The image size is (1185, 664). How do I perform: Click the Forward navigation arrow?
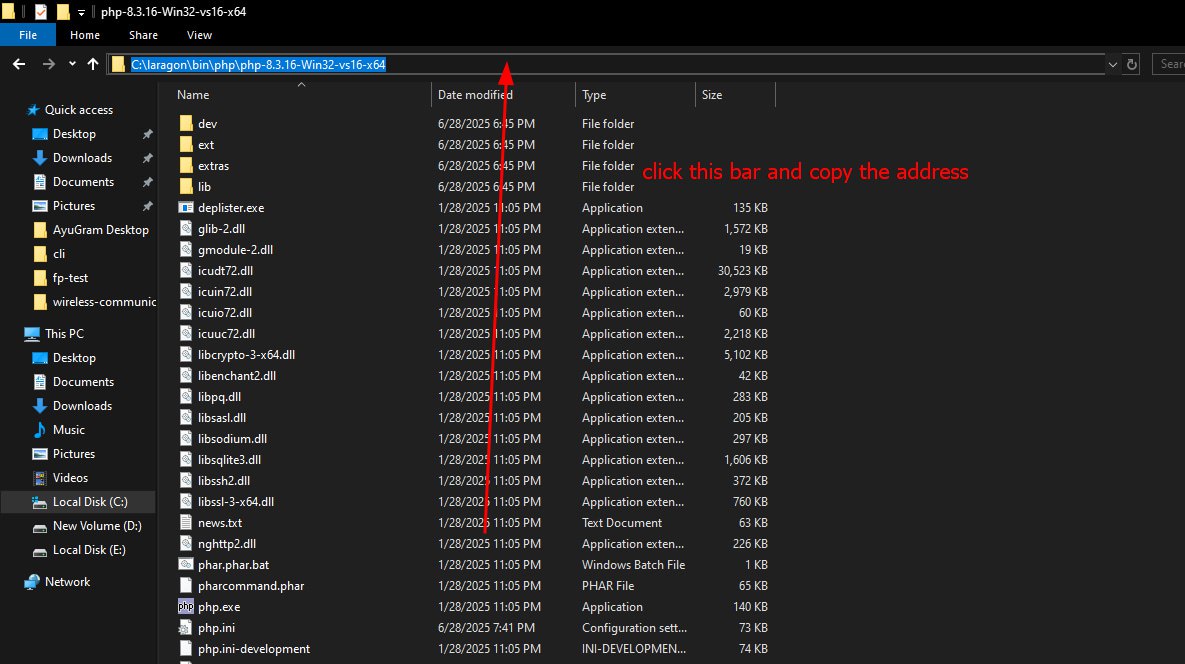(x=48, y=64)
